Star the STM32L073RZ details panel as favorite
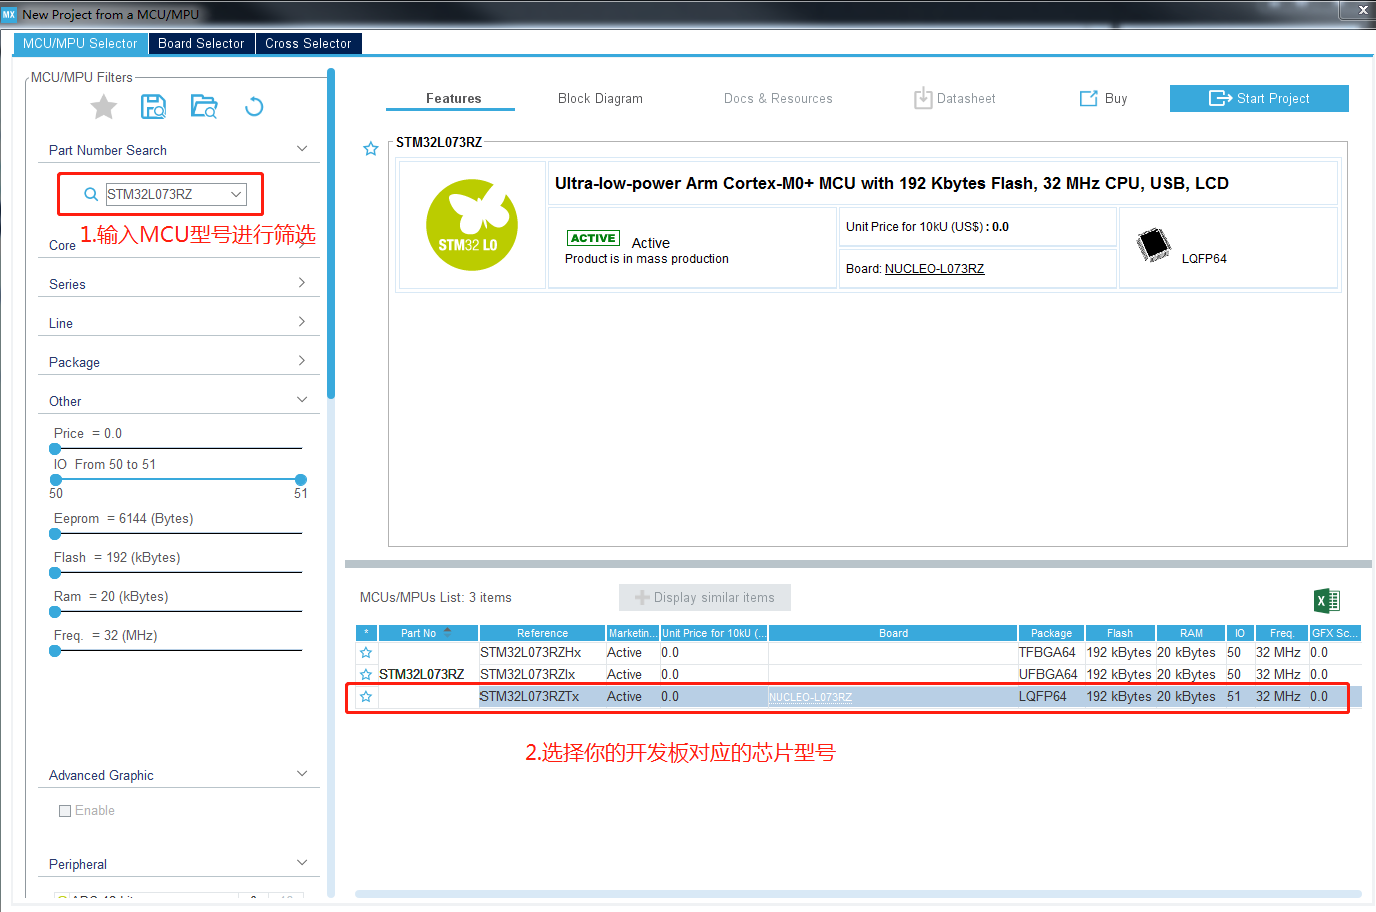 click(x=371, y=149)
